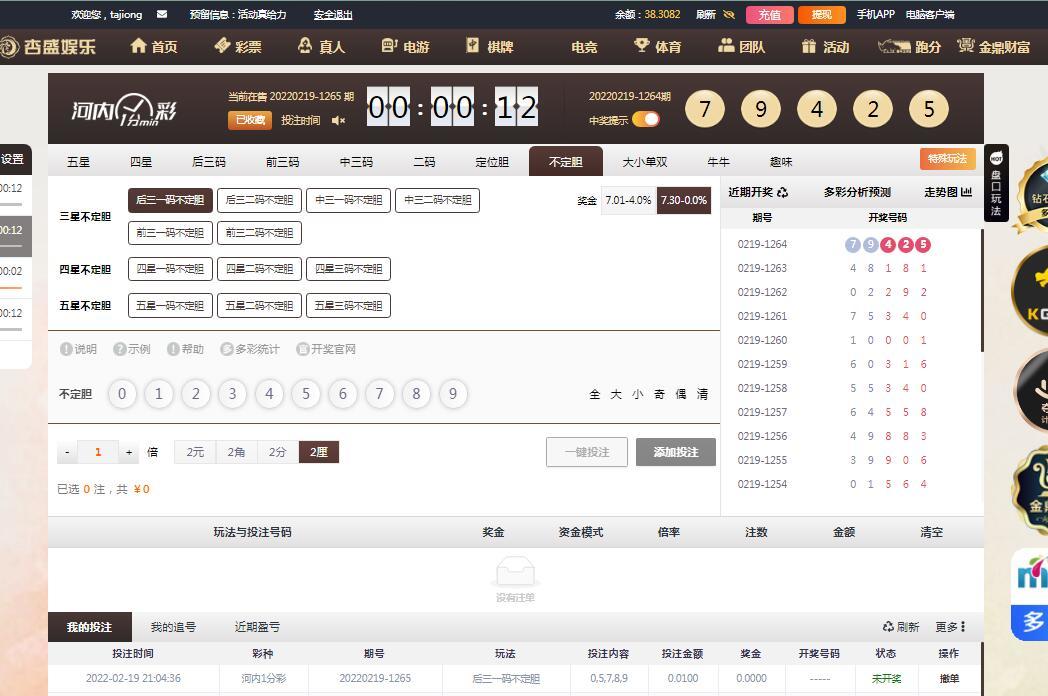Select the 2元 amount mode

point(195,452)
